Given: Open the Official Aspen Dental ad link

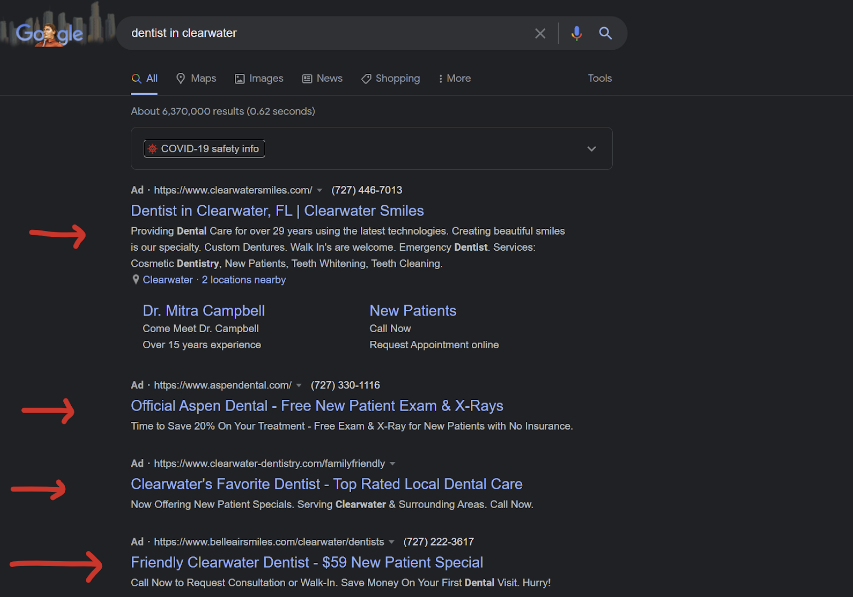Looking at the screenshot, I should coord(317,405).
